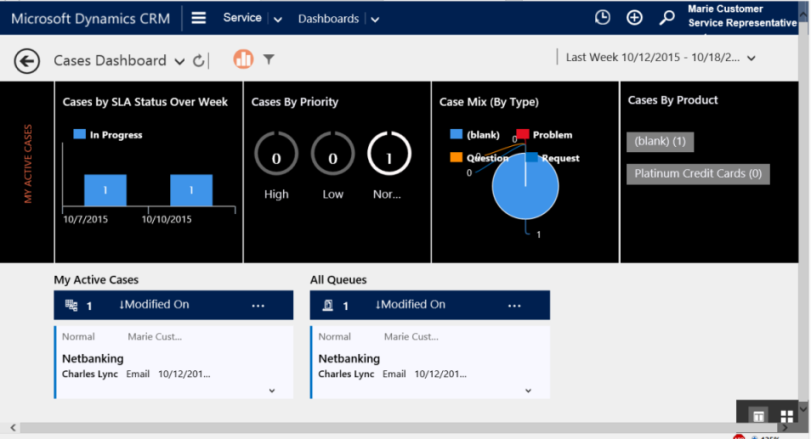
Task: Click the MY ACTIVE CASES vertical label
Action: click(28, 164)
